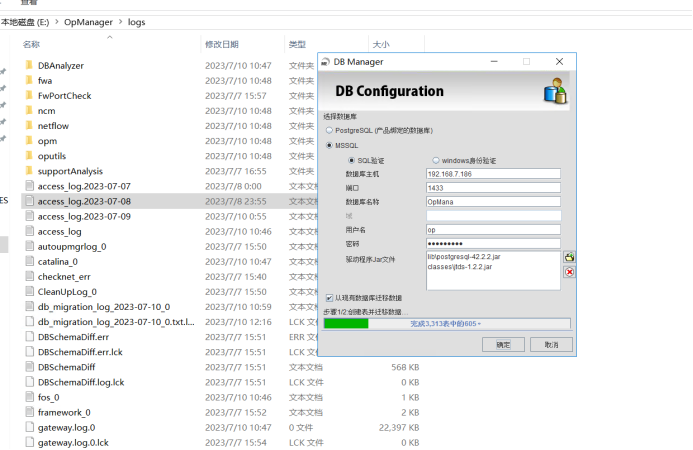Click the fos_0 file icon
Screen dimensions: 693x450
tap(30, 397)
